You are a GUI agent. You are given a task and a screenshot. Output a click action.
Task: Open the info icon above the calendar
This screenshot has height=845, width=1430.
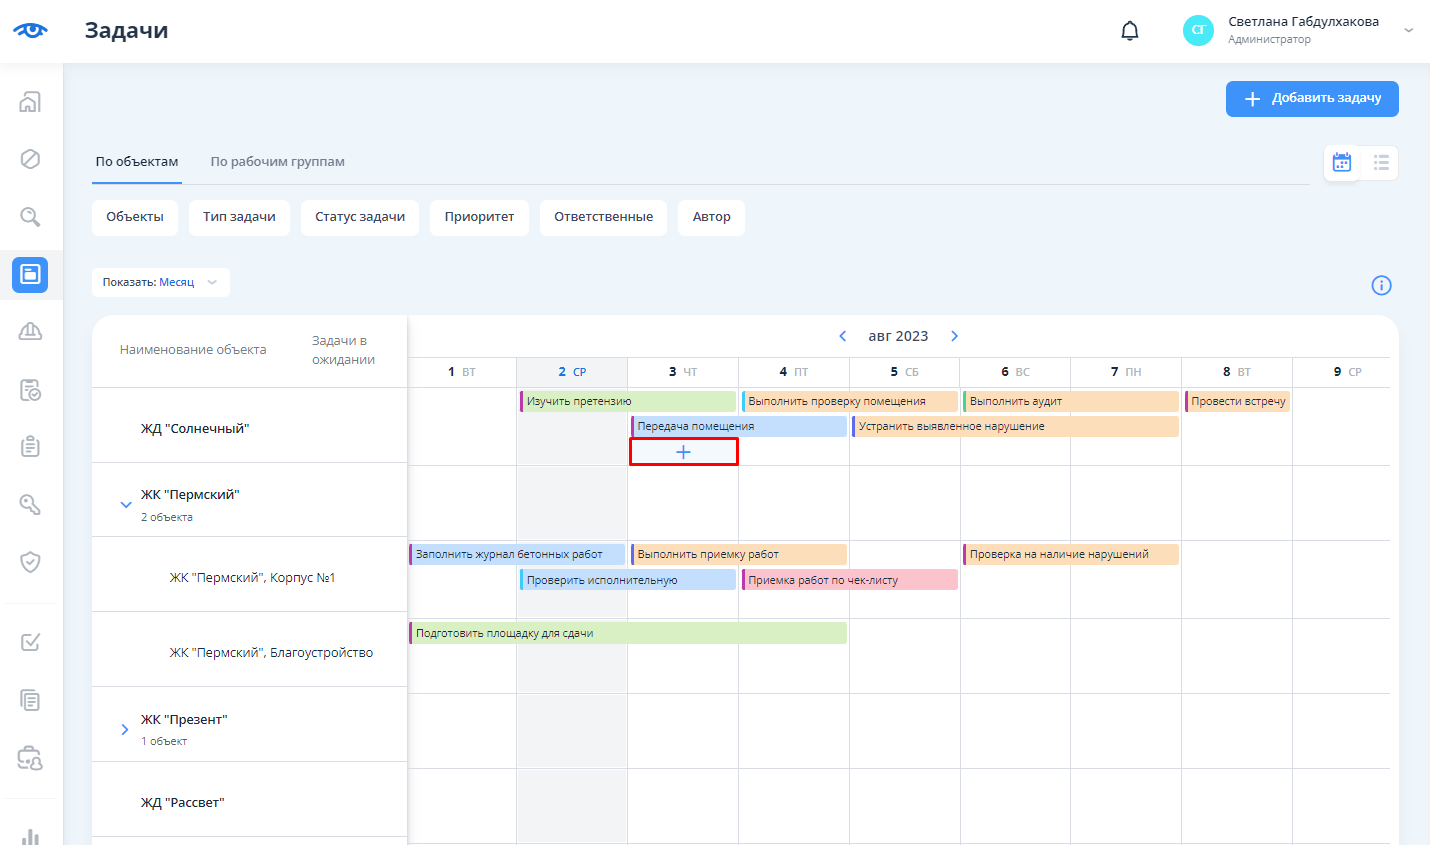1381,286
